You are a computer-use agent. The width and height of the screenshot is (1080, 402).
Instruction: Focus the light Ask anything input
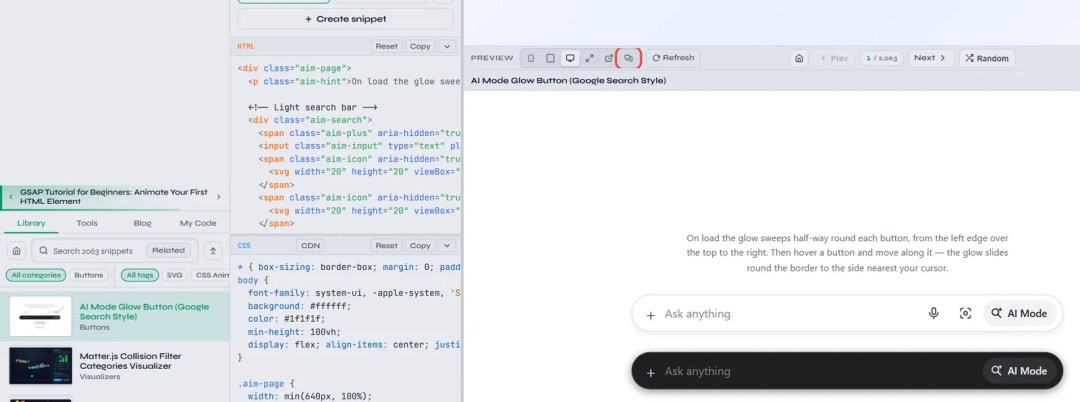(x=789, y=314)
